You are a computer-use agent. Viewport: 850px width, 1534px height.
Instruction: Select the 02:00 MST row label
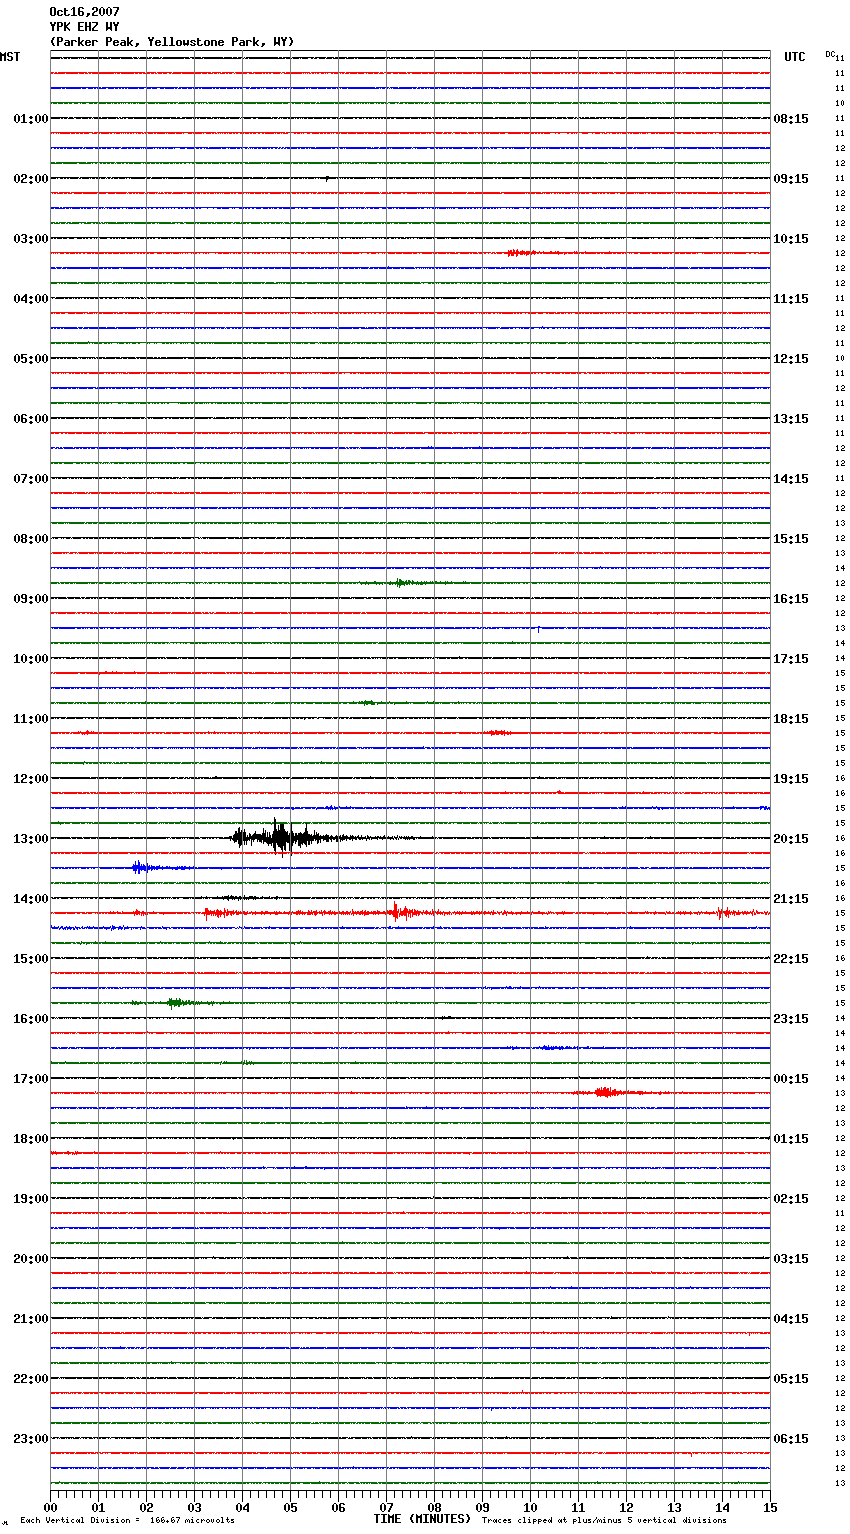[31, 179]
